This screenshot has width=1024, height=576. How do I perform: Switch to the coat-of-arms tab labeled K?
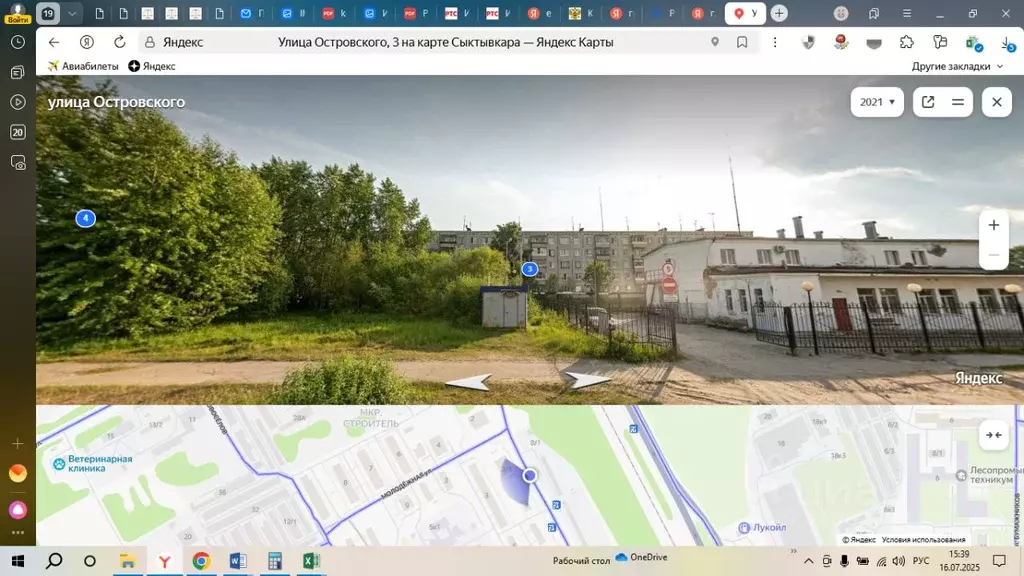(x=581, y=13)
